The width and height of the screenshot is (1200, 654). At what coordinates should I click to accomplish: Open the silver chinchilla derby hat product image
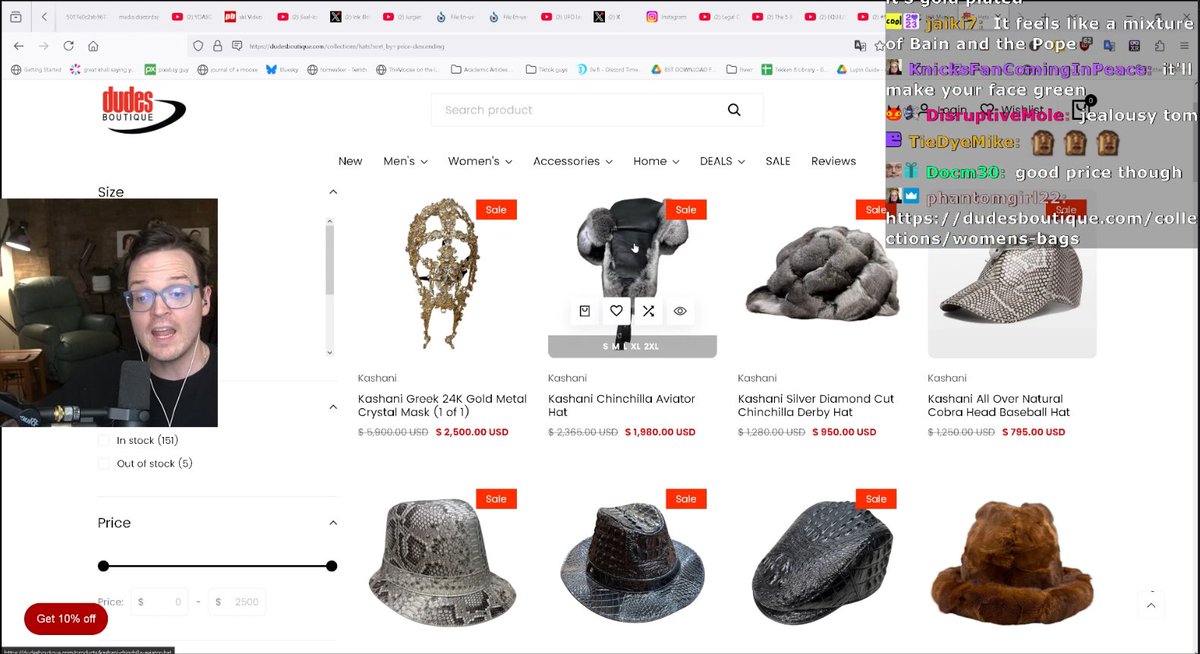click(x=822, y=273)
